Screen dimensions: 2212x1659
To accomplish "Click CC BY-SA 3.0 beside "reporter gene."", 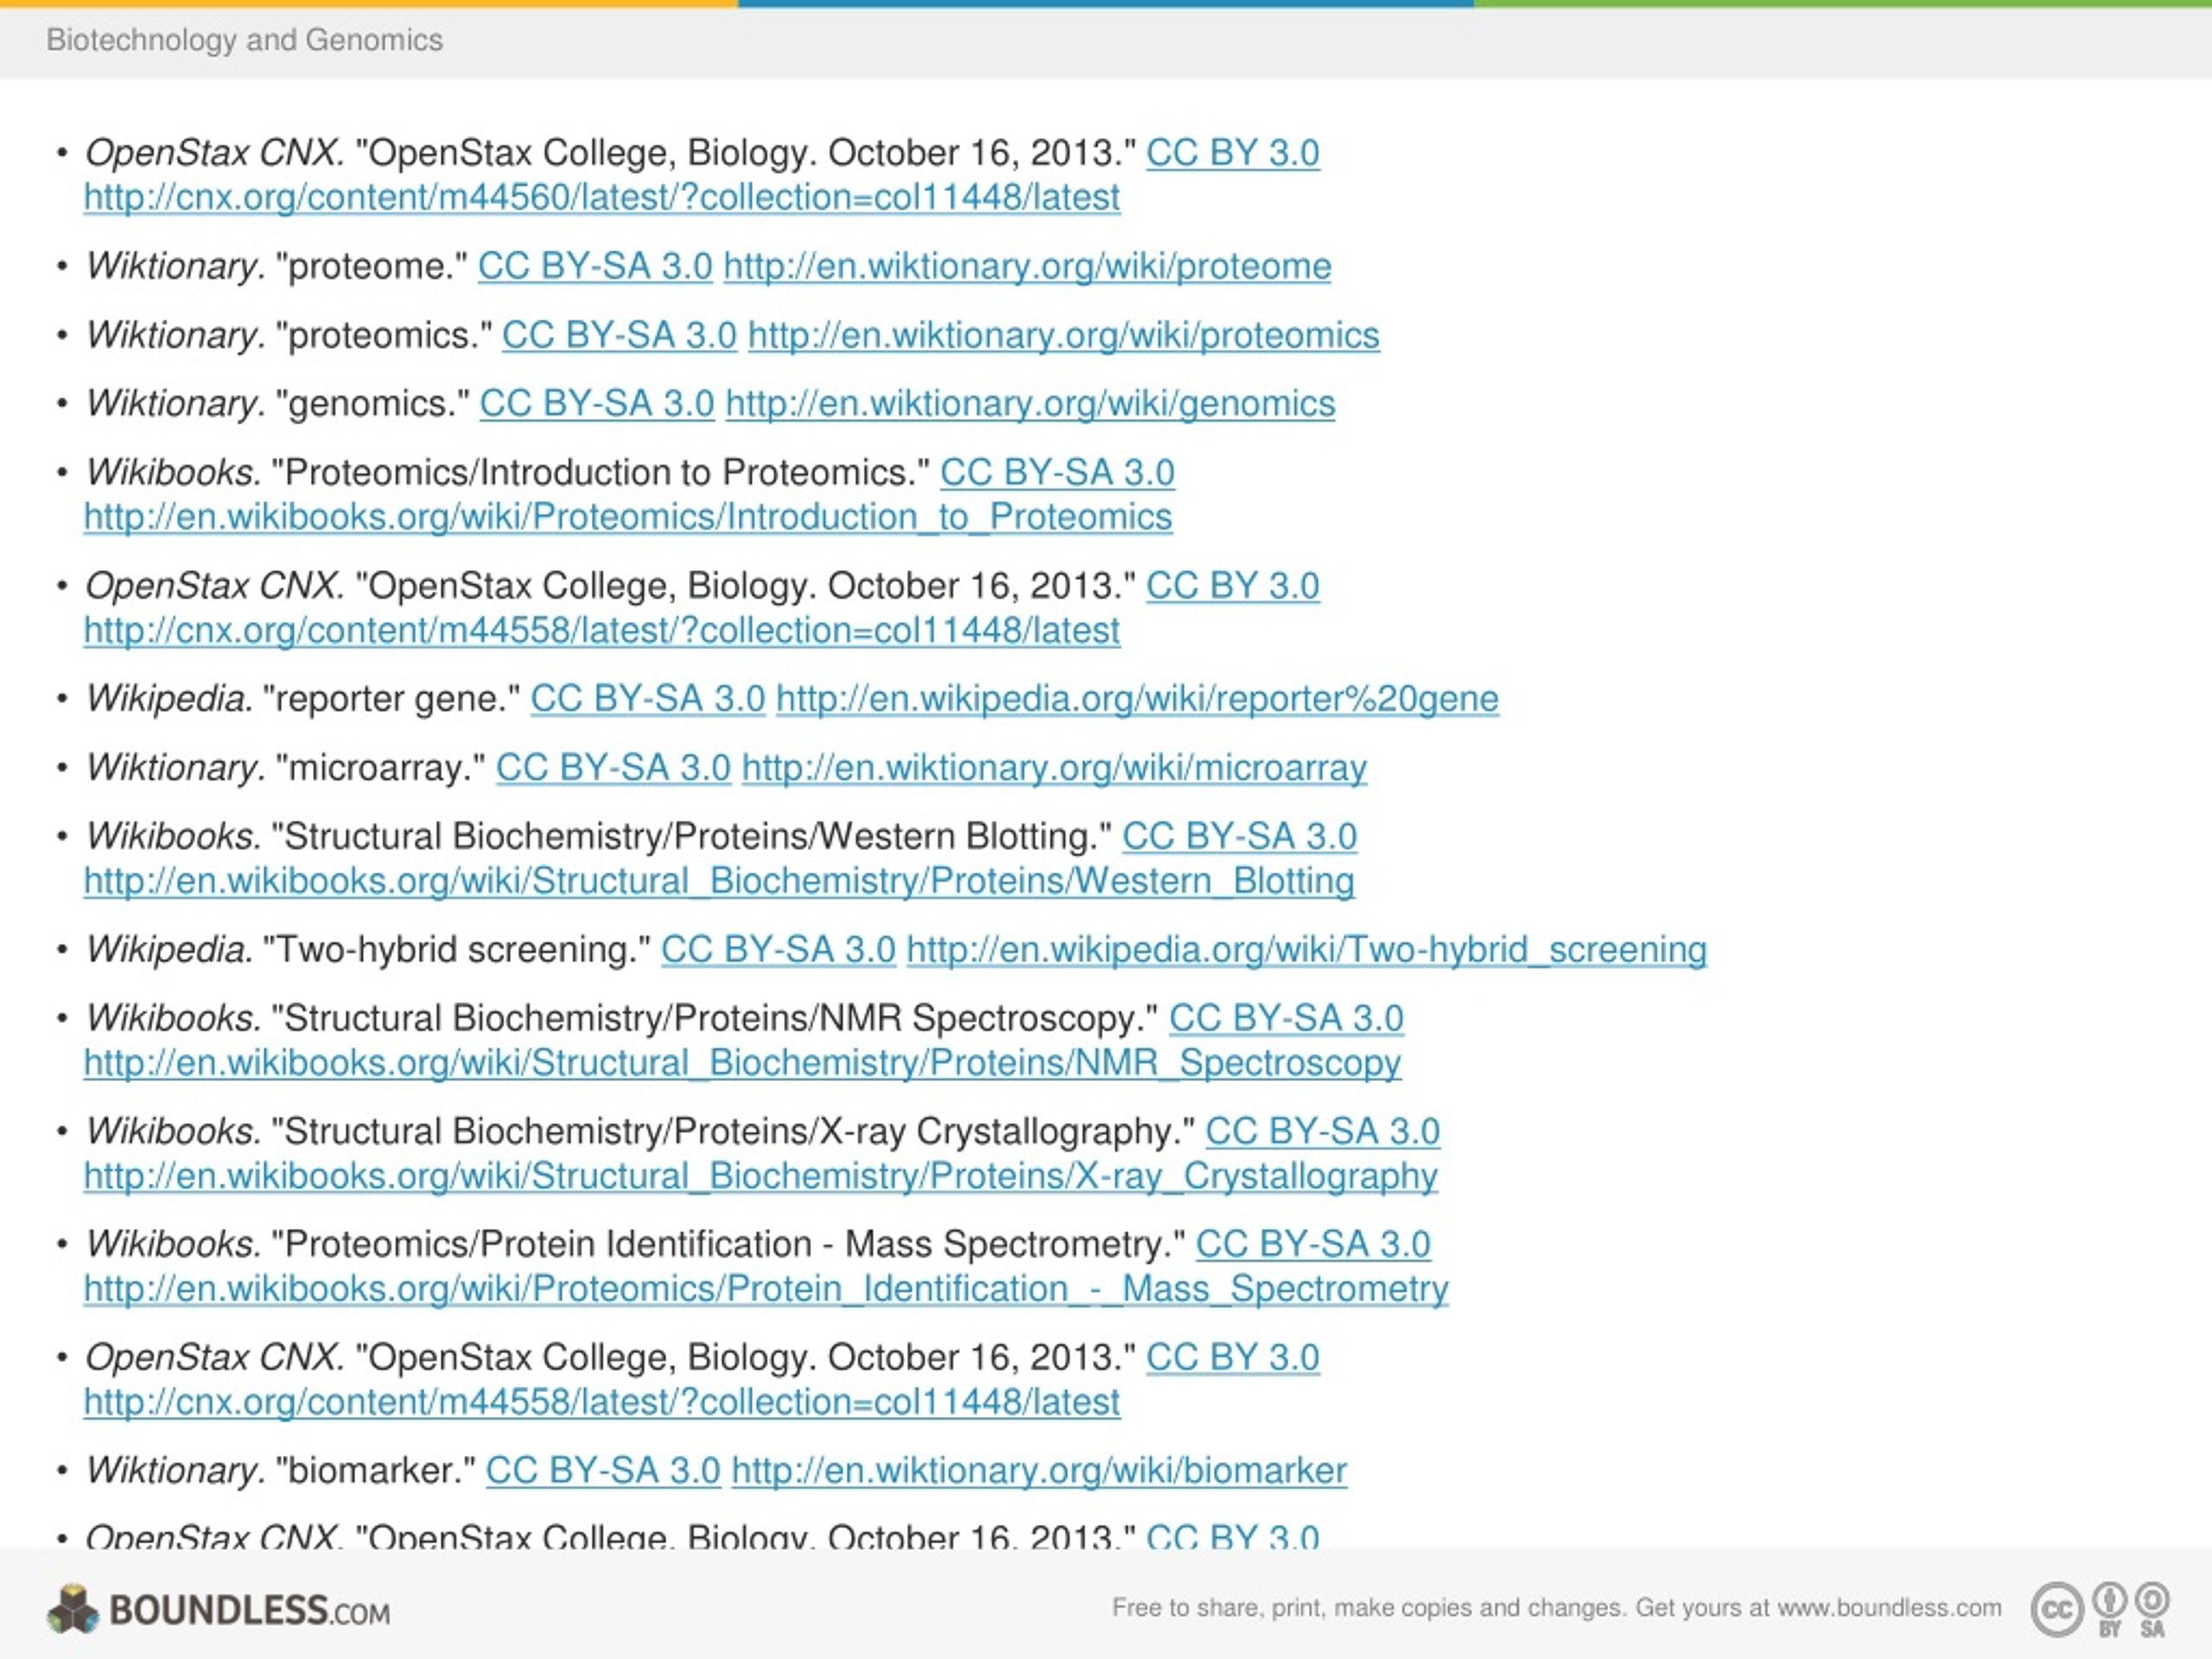I will (x=647, y=699).
